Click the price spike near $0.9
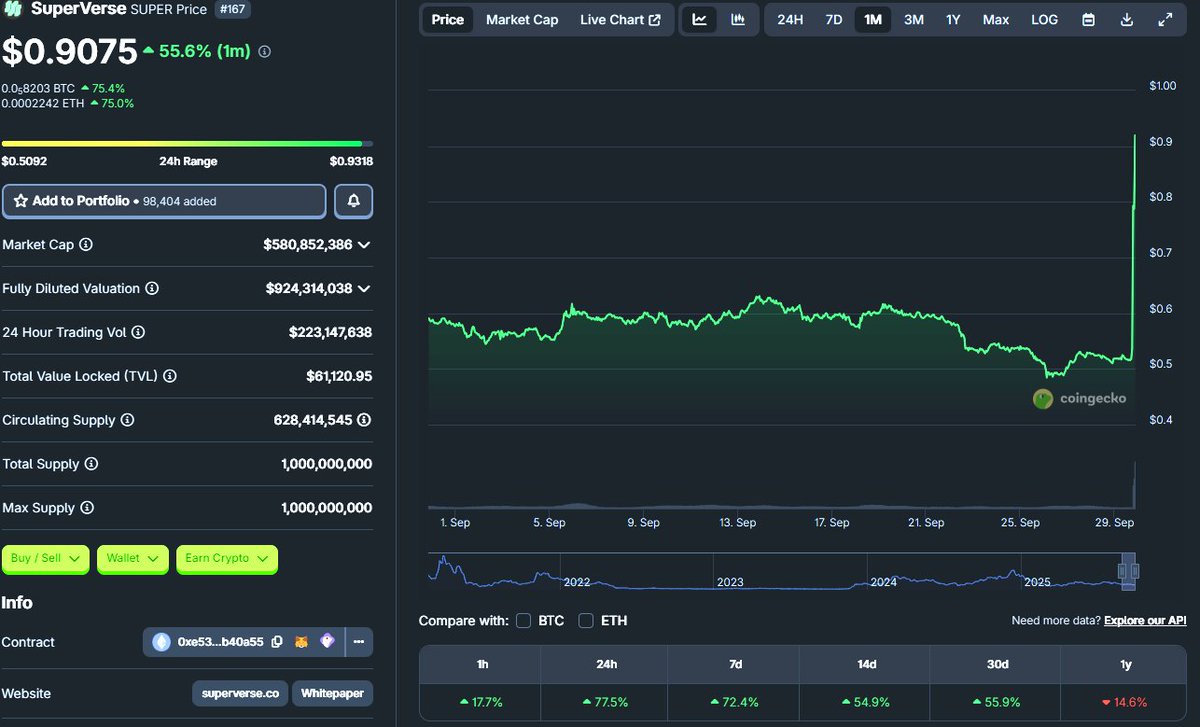The height and width of the screenshot is (727, 1200). click(1134, 140)
